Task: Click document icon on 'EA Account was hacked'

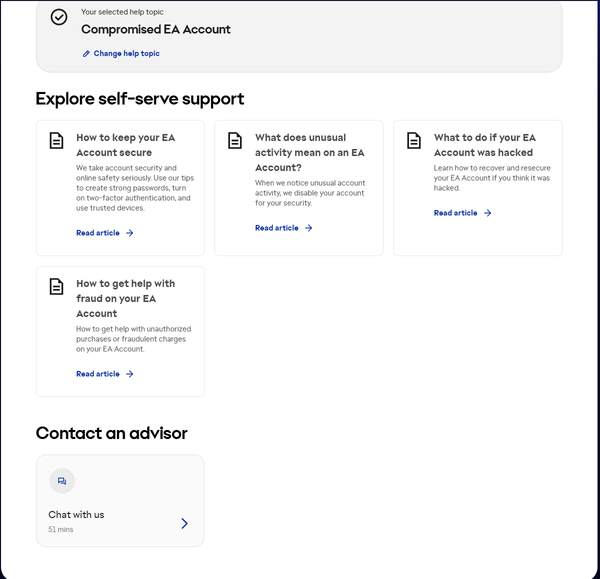Action: pos(414,141)
